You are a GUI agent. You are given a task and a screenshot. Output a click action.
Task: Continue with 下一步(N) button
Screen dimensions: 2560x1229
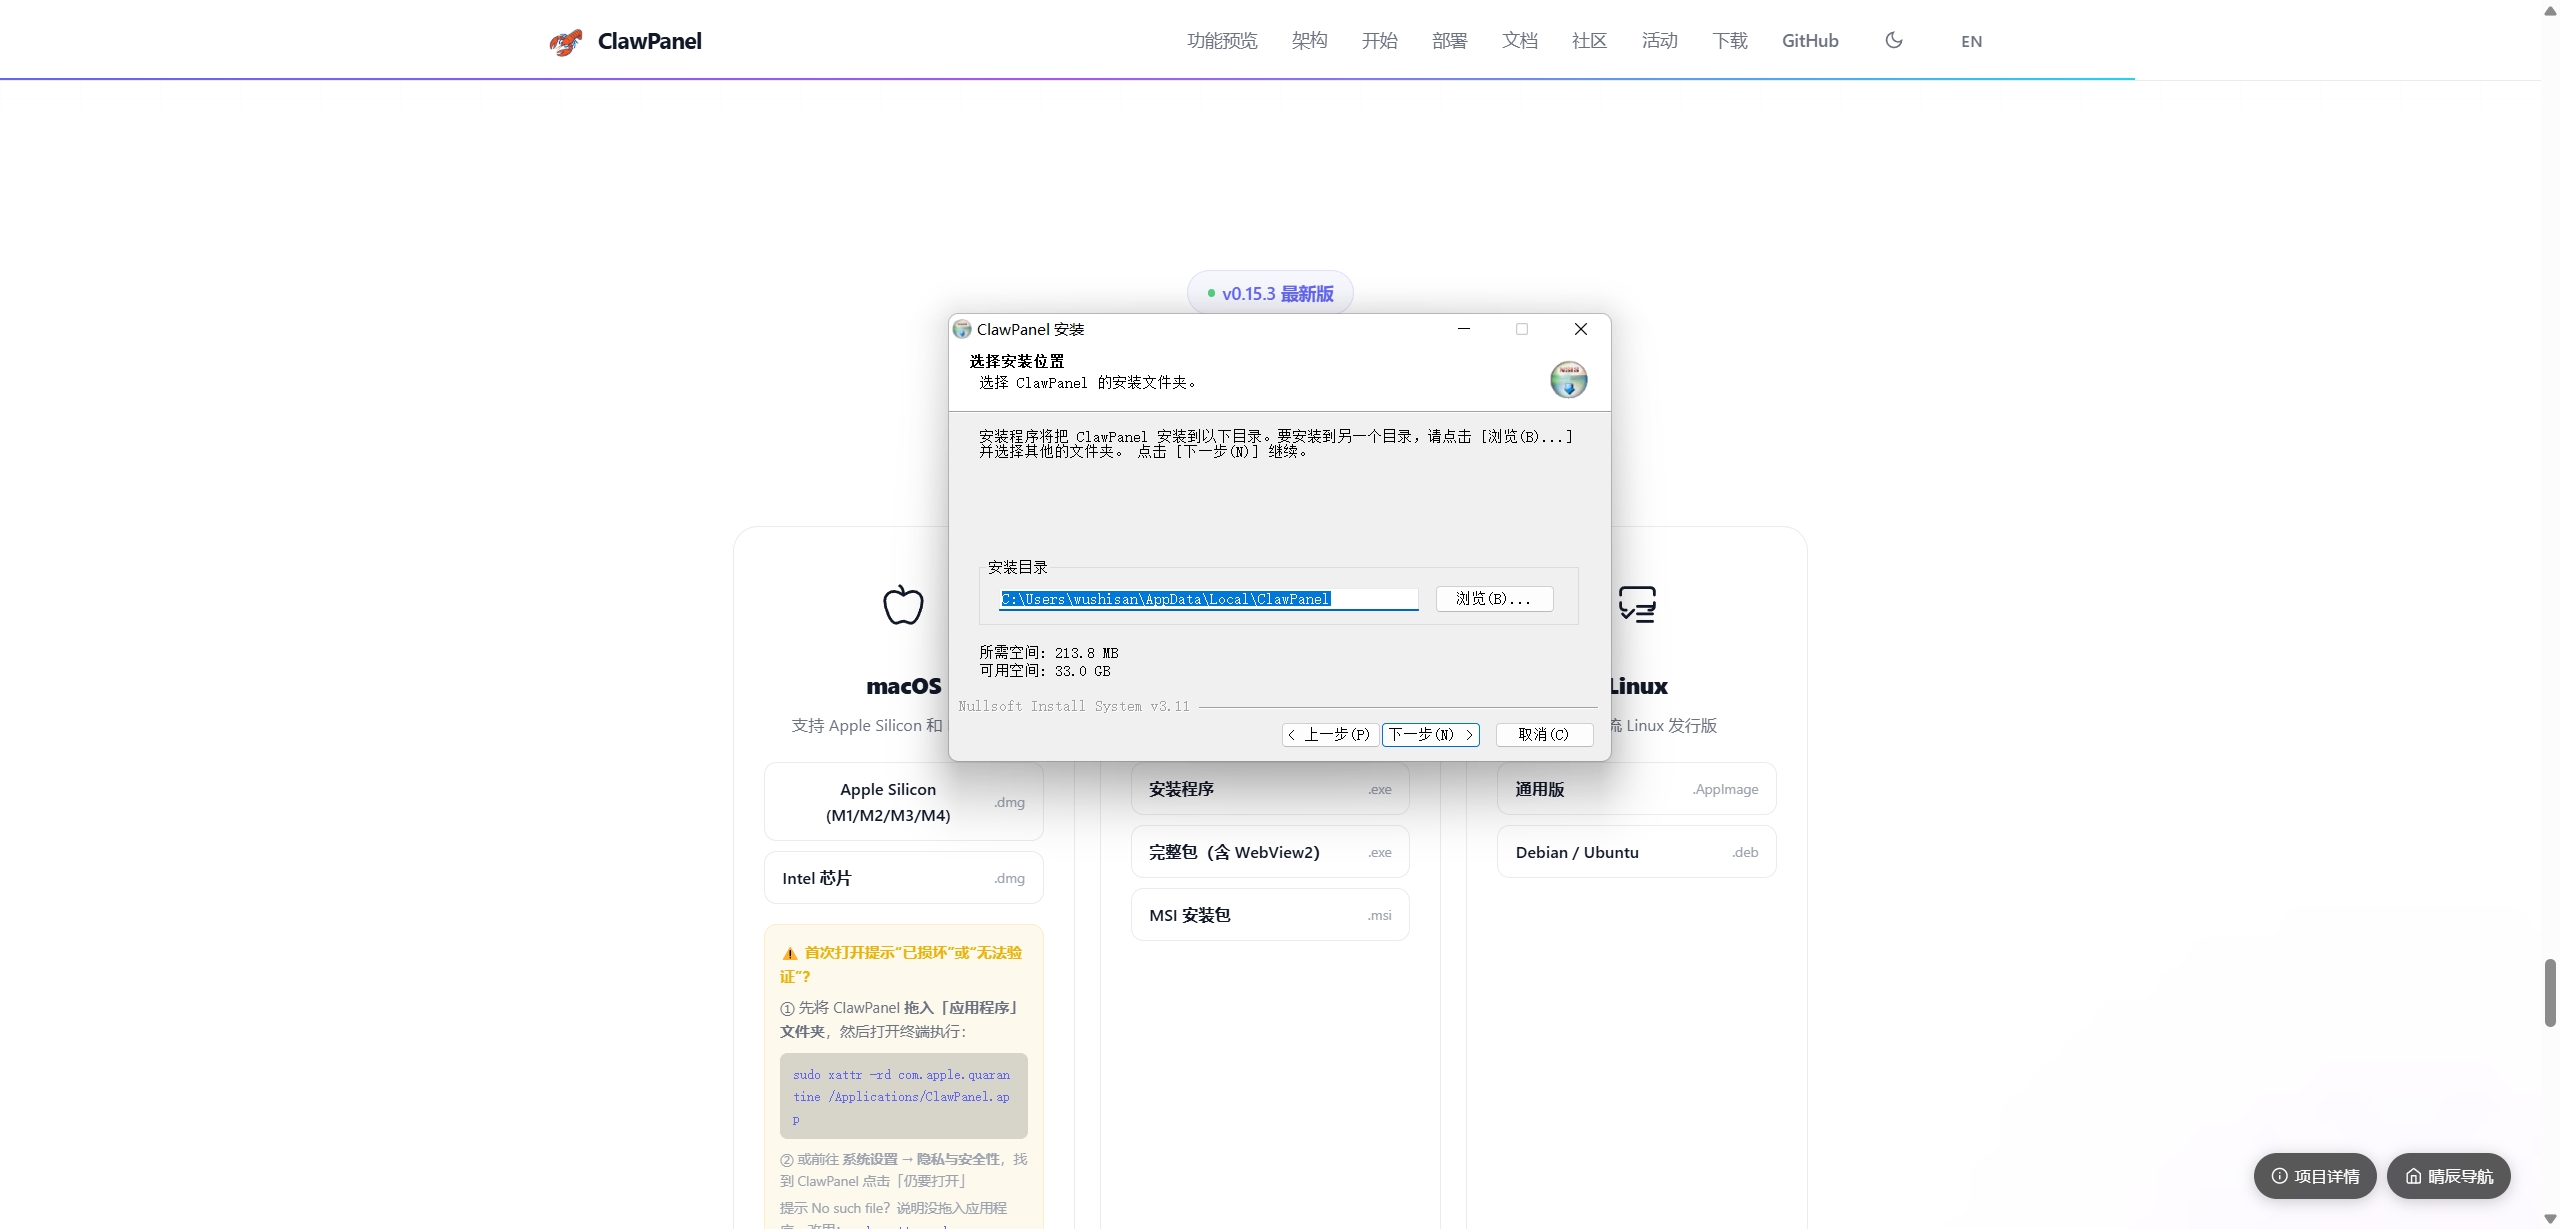pyautogui.click(x=1431, y=735)
